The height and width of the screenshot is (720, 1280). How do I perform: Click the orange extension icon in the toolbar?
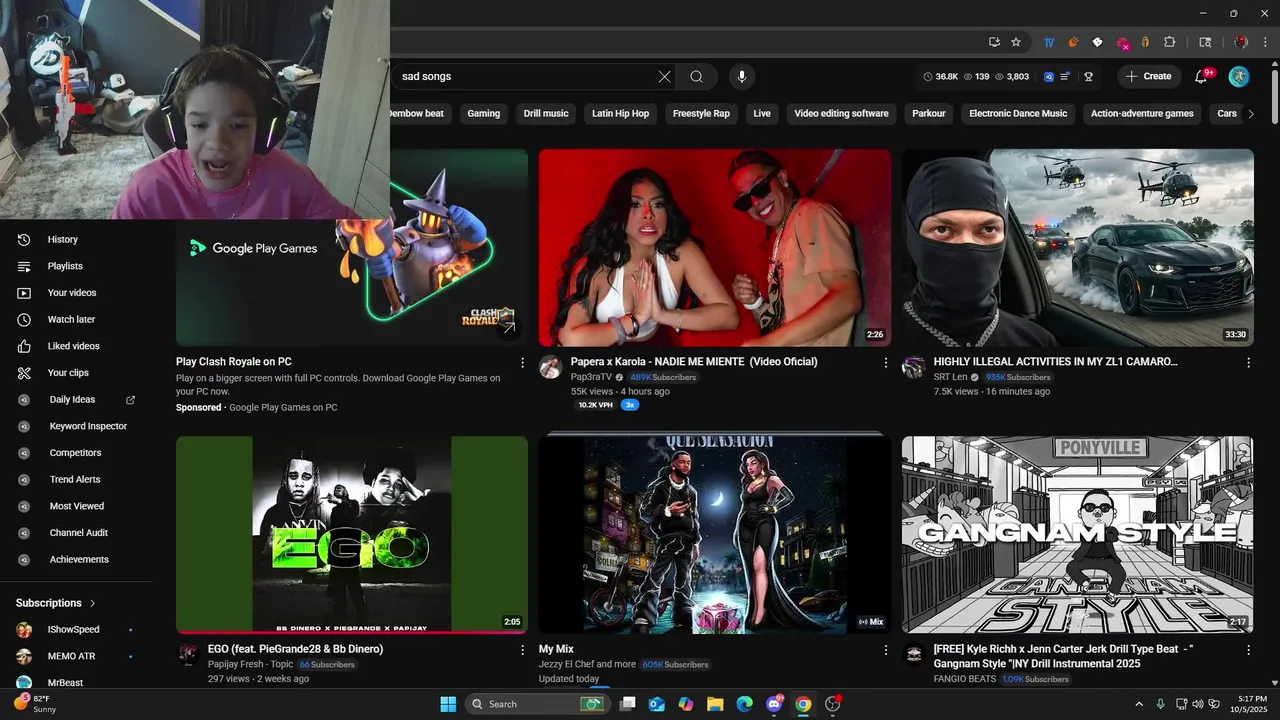click(x=1074, y=42)
